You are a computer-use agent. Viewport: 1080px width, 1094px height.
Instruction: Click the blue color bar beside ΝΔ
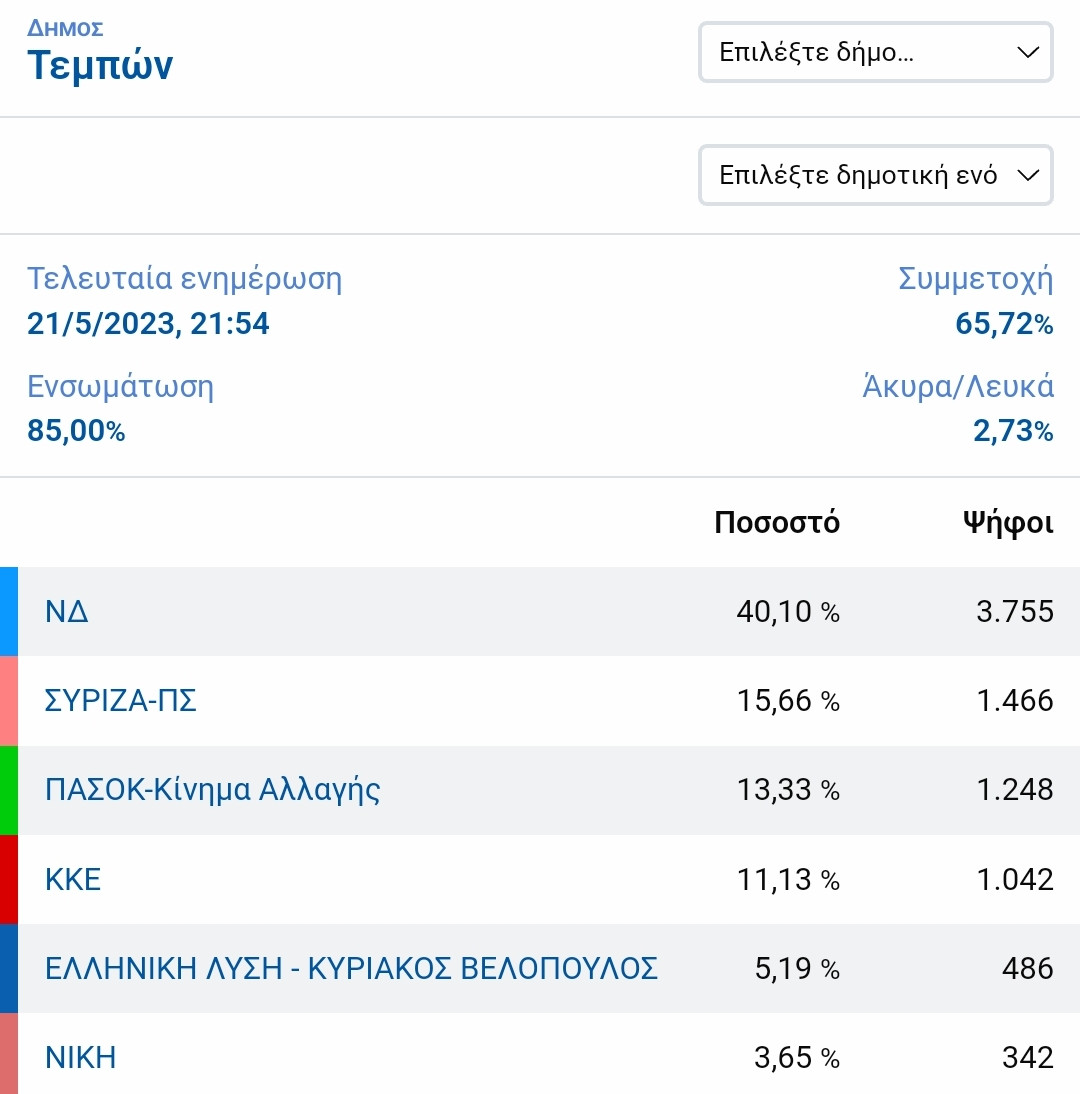(8, 612)
